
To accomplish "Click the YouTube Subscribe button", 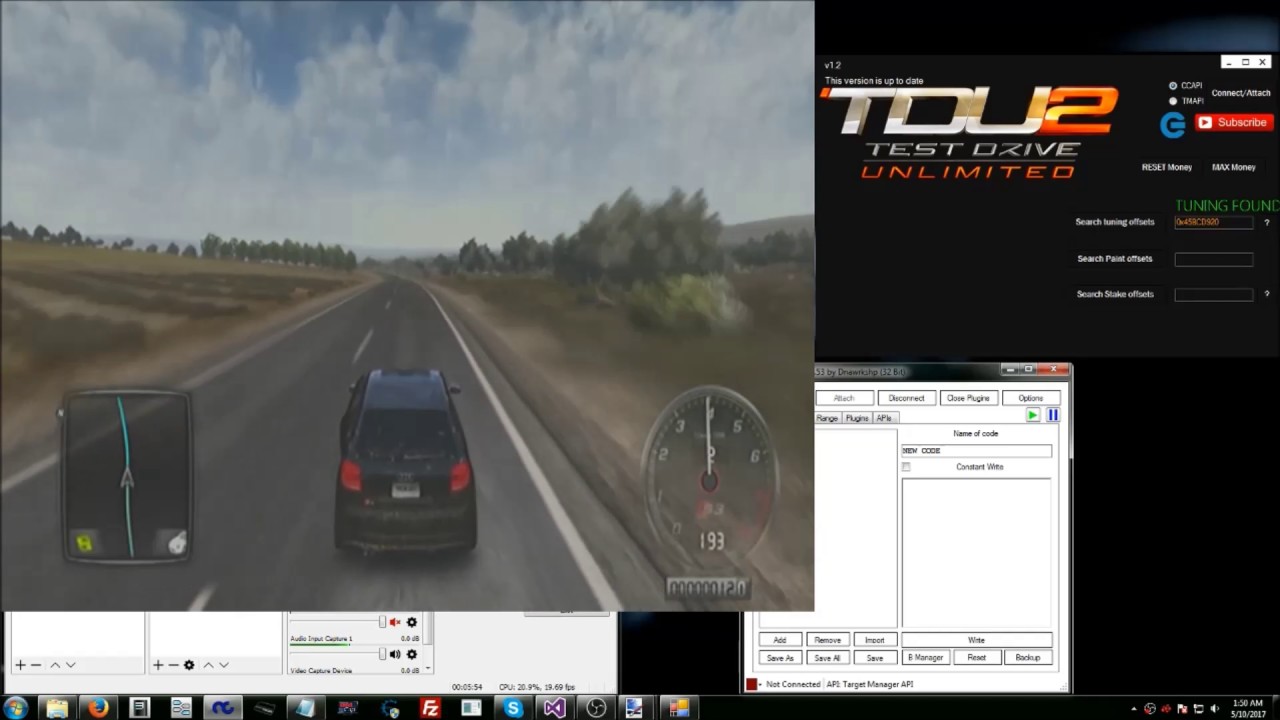I will [x=1234, y=122].
